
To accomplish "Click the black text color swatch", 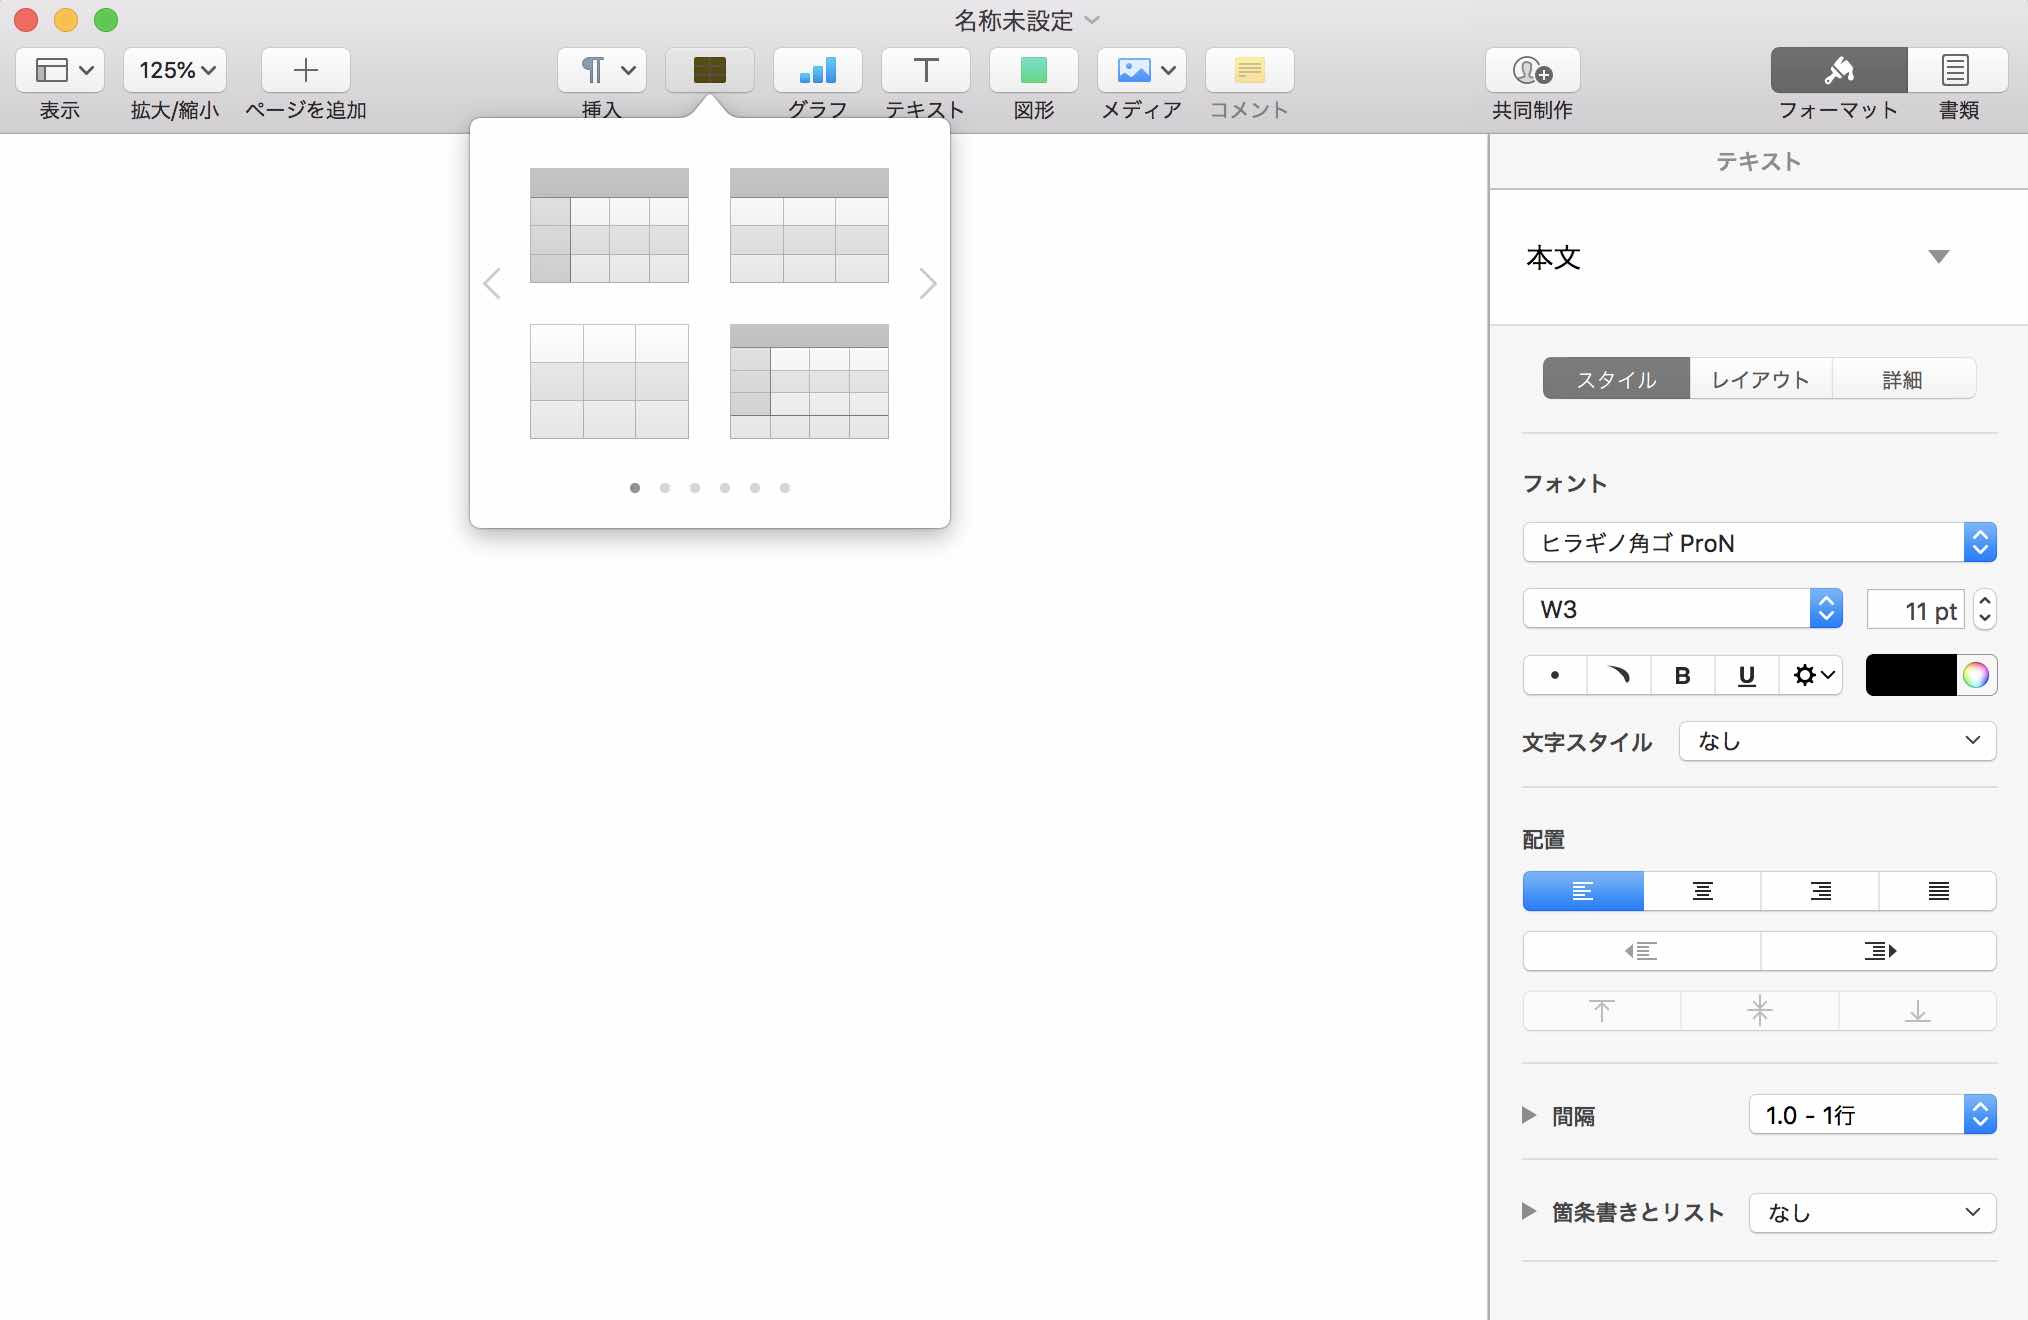I will [x=1910, y=675].
